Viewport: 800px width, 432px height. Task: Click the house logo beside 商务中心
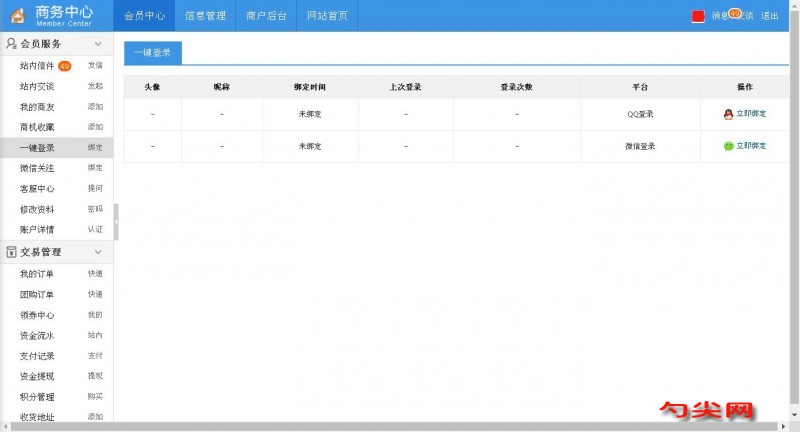[x=18, y=15]
